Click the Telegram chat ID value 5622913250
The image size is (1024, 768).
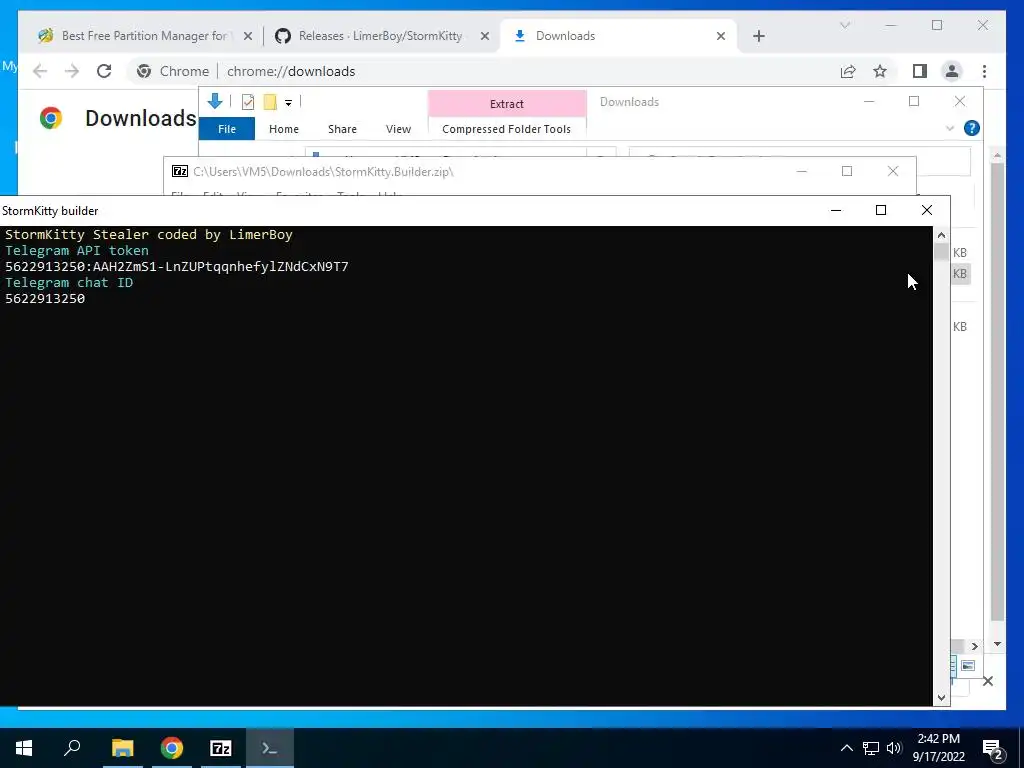(x=45, y=298)
